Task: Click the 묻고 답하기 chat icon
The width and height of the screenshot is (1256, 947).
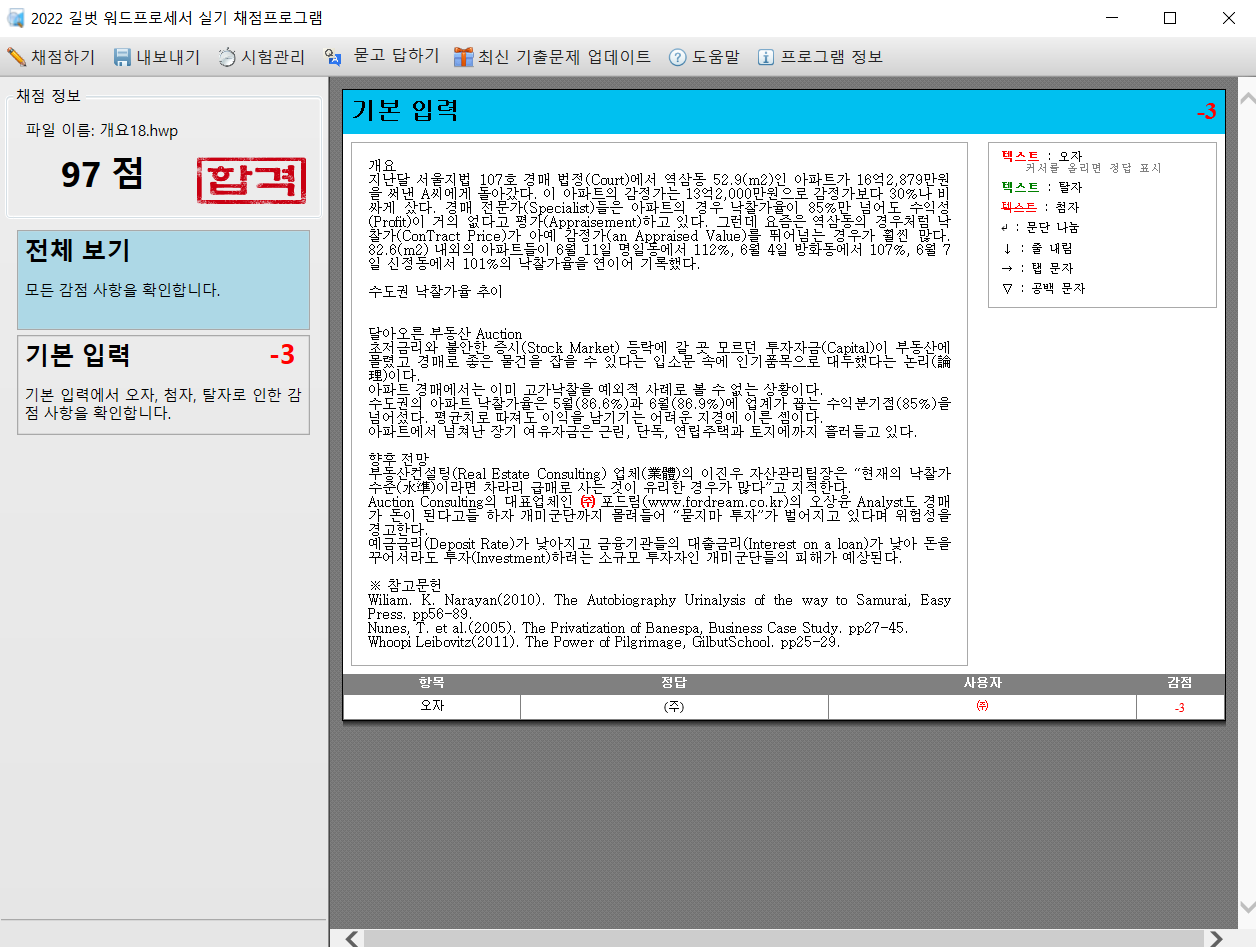Action: tap(334, 57)
